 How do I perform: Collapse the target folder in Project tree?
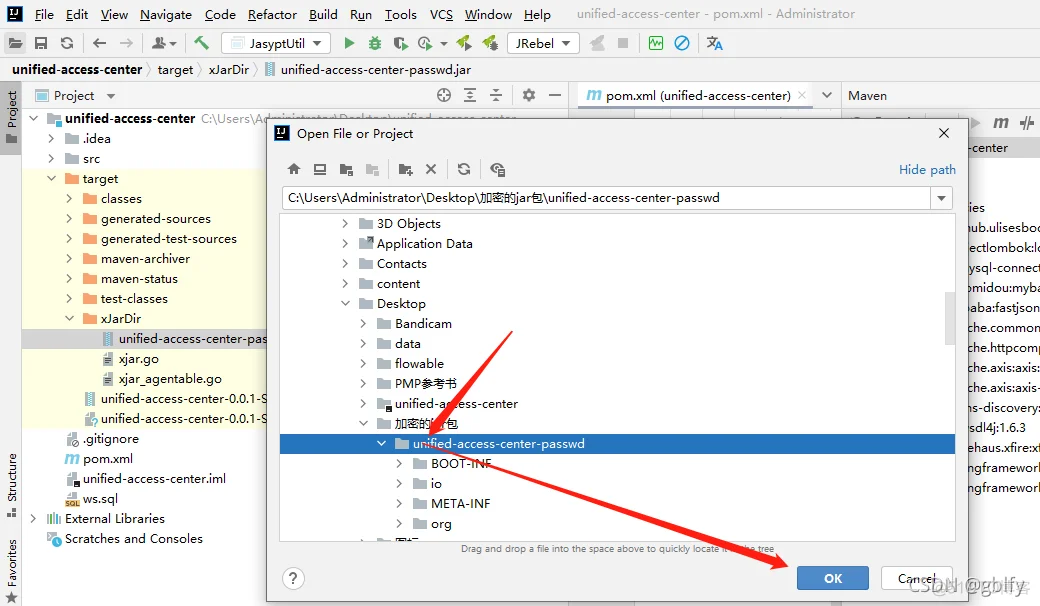click(51, 178)
